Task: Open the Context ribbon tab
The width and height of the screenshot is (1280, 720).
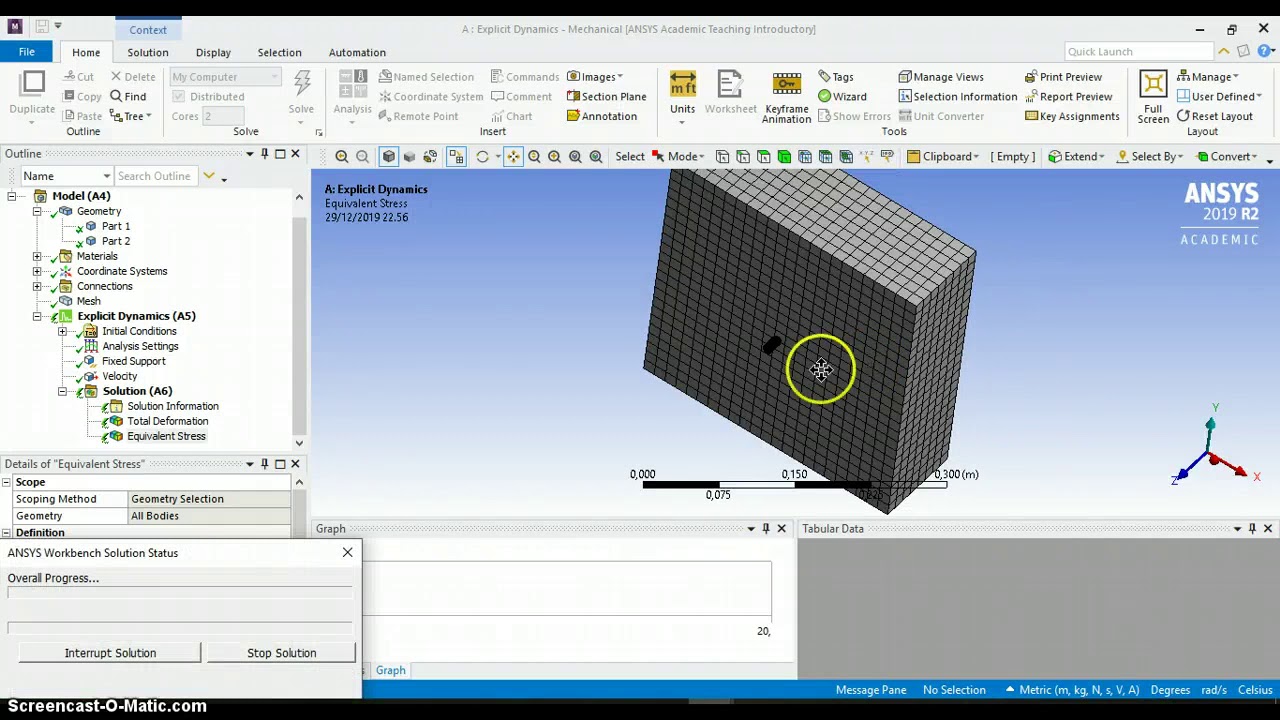Action: click(x=148, y=29)
